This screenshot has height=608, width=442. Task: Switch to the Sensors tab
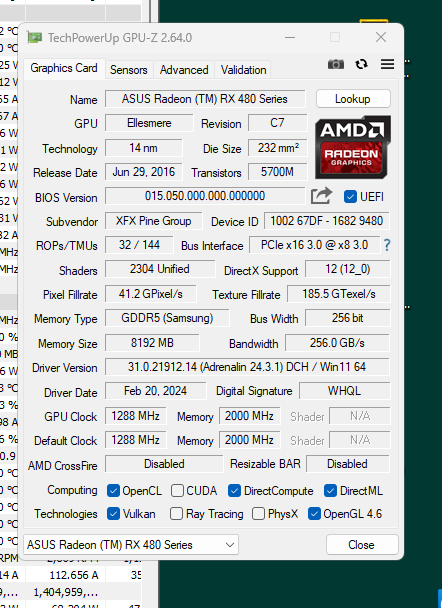click(129, 70)
